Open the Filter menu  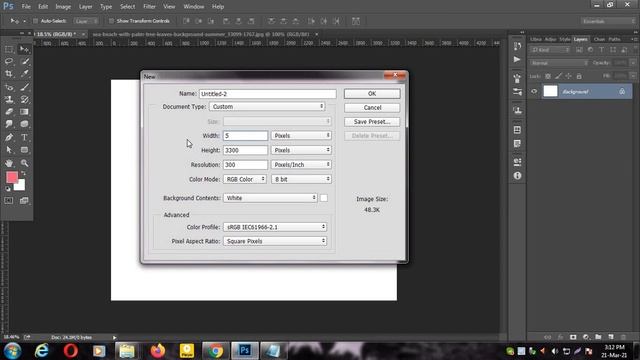click(149, 7)
